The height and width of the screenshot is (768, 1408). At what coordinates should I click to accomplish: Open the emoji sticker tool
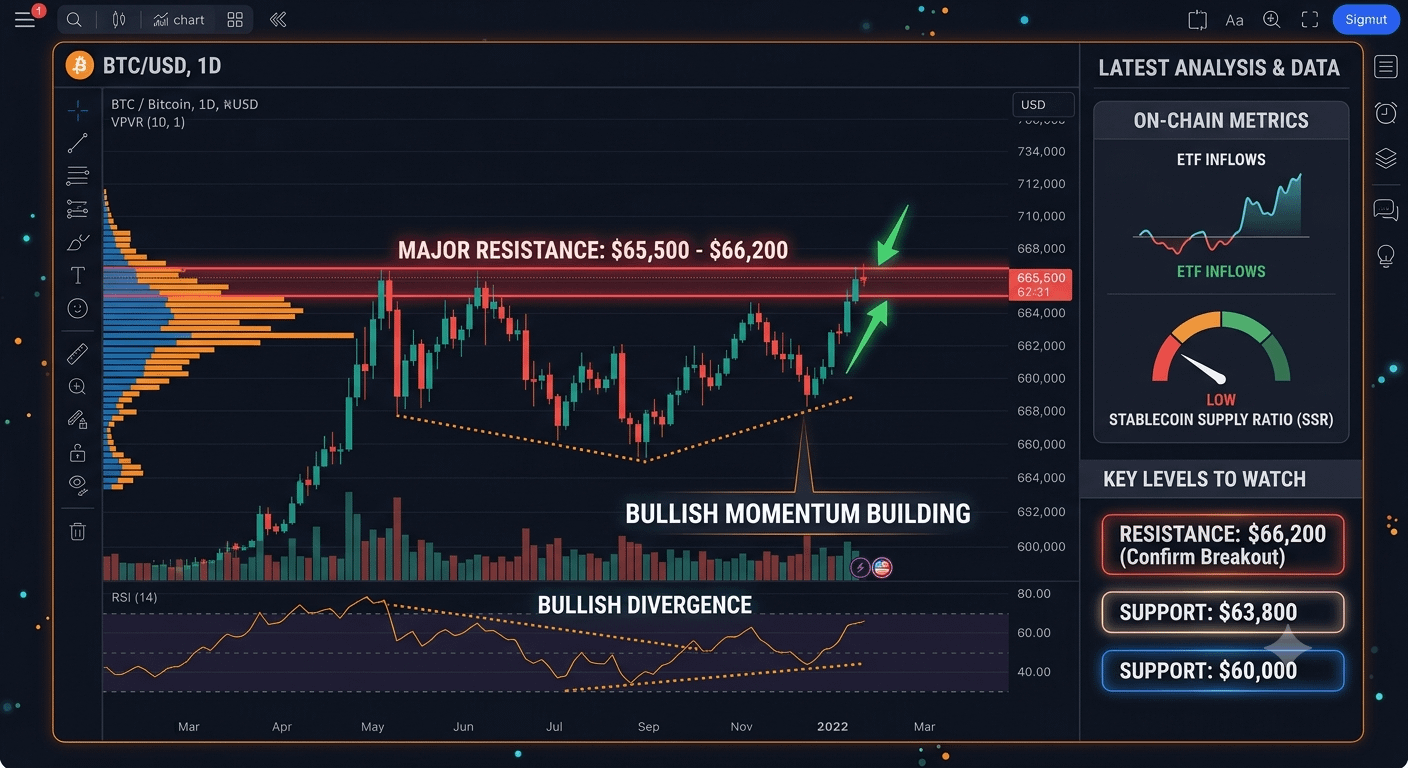(x=77, y=308)
